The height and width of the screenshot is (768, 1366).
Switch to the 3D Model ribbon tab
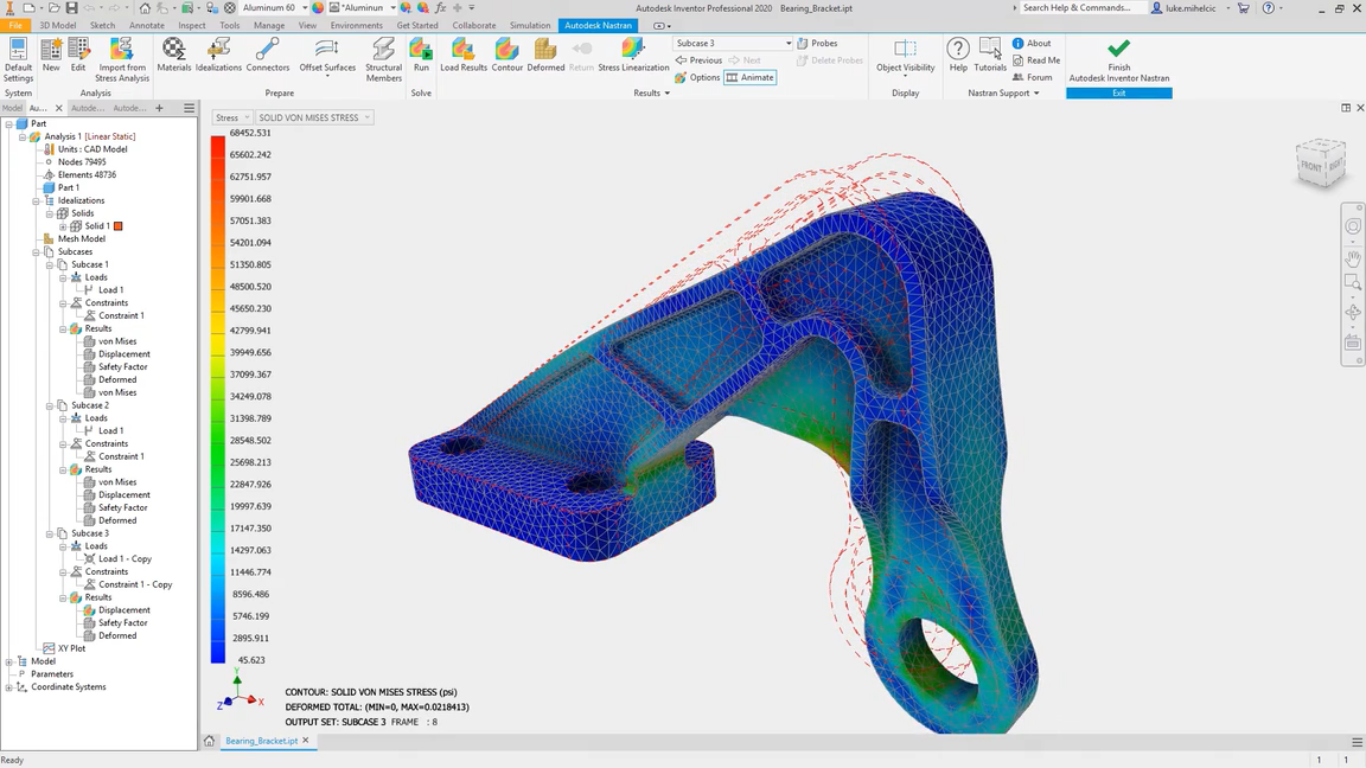click(58, 25)
